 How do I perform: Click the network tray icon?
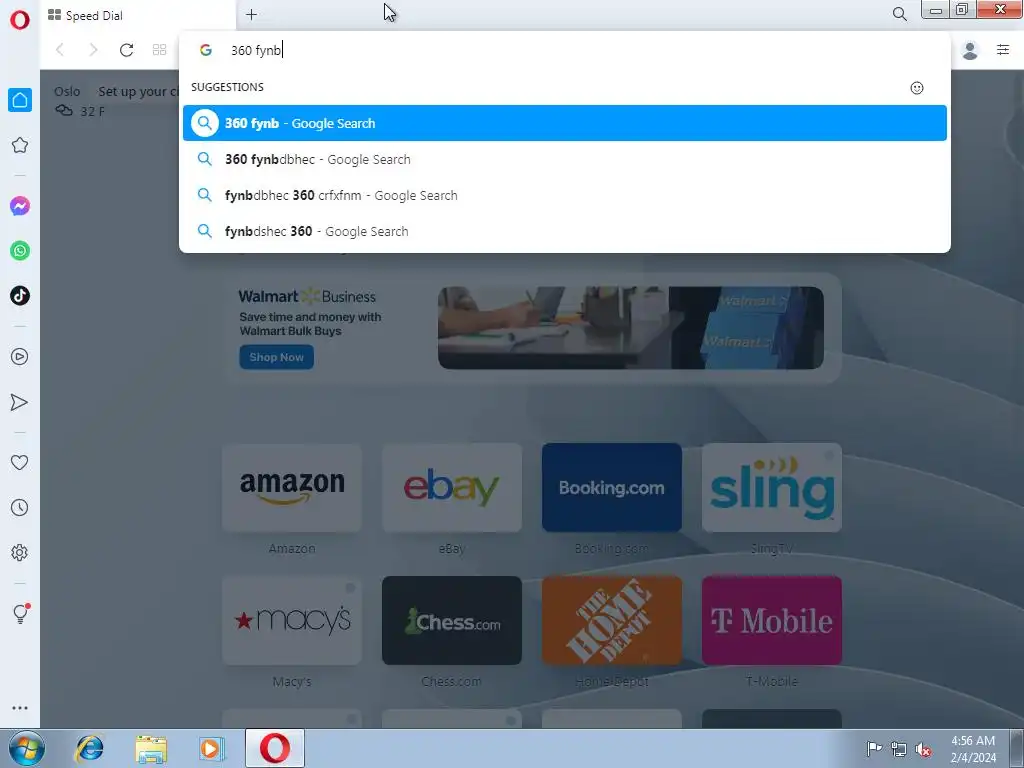pyautogui.click(x=899, y=749)
